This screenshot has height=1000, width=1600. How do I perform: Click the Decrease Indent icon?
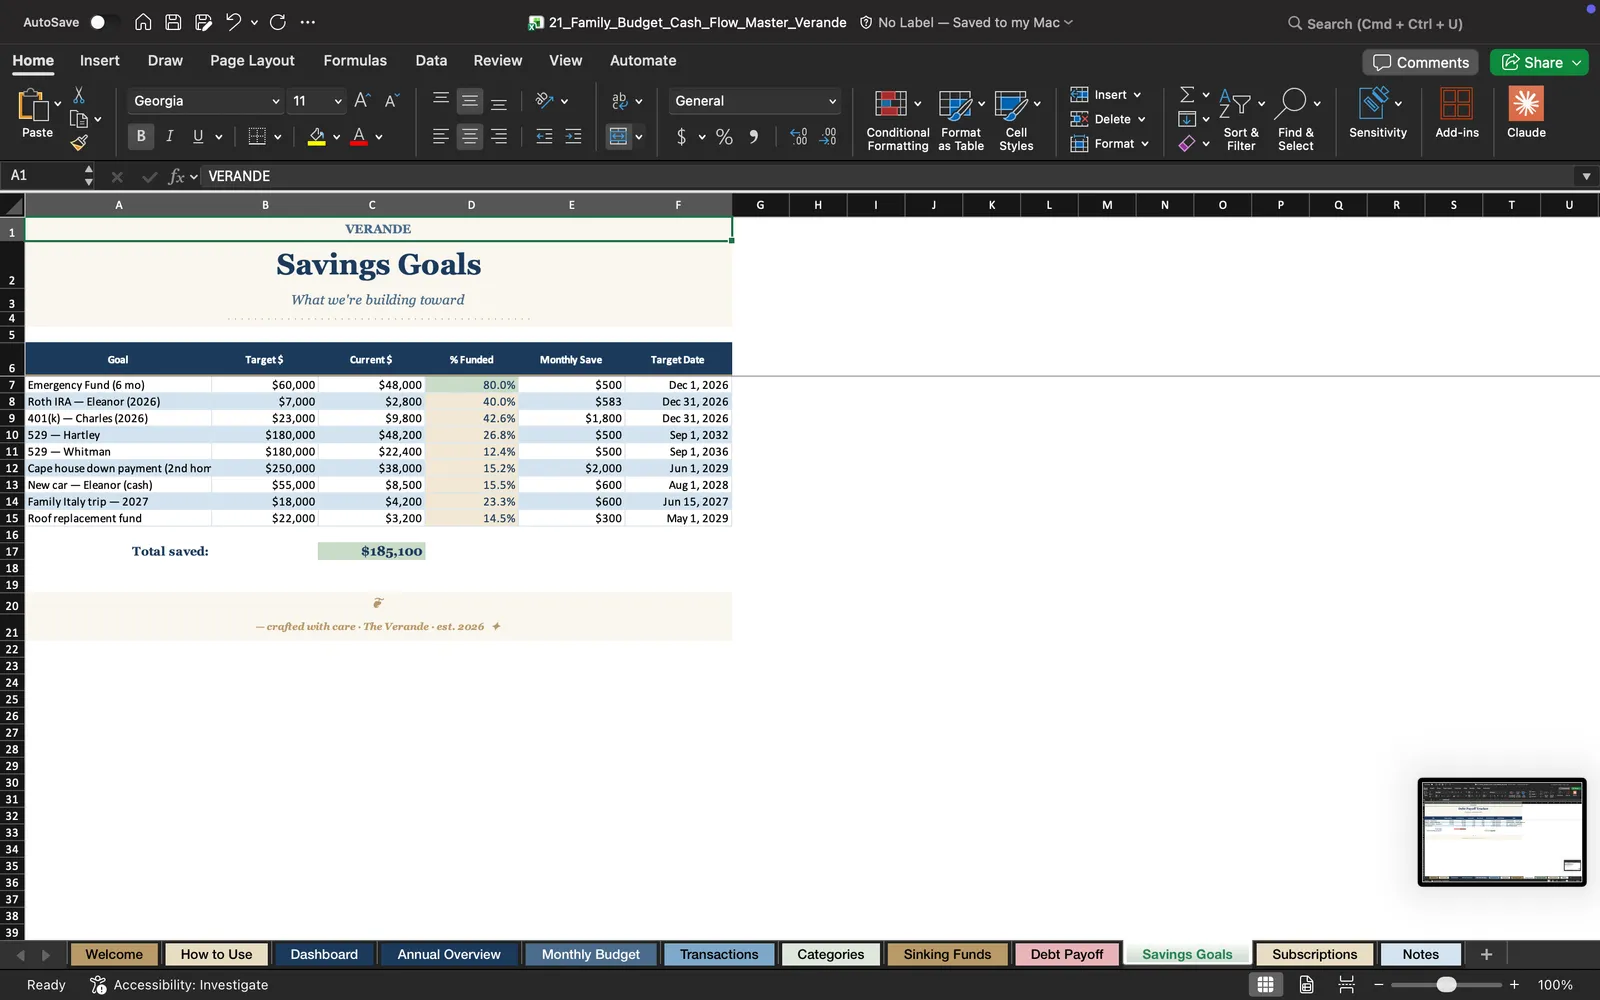point(544,137)
